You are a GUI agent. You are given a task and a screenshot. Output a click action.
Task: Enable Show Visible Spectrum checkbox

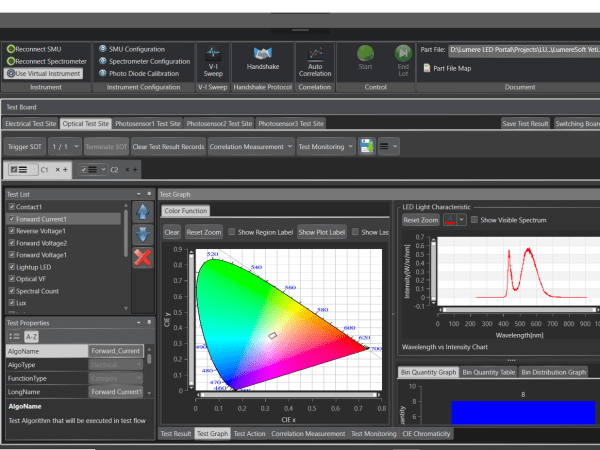point(475,219)
